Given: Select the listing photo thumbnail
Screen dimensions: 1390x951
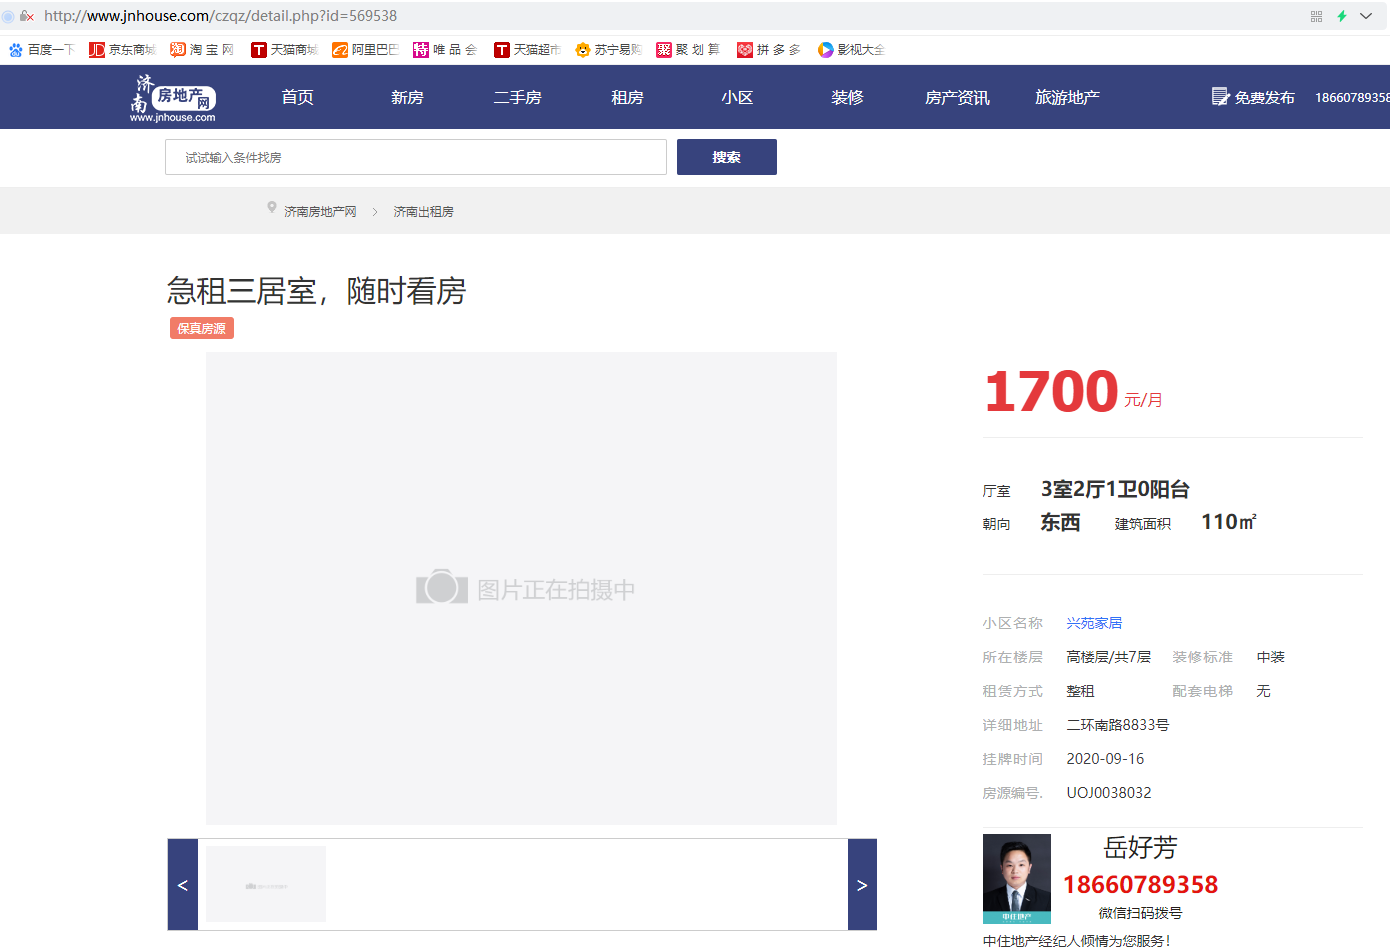Looking at the screenshot, I should pos(266,884).
